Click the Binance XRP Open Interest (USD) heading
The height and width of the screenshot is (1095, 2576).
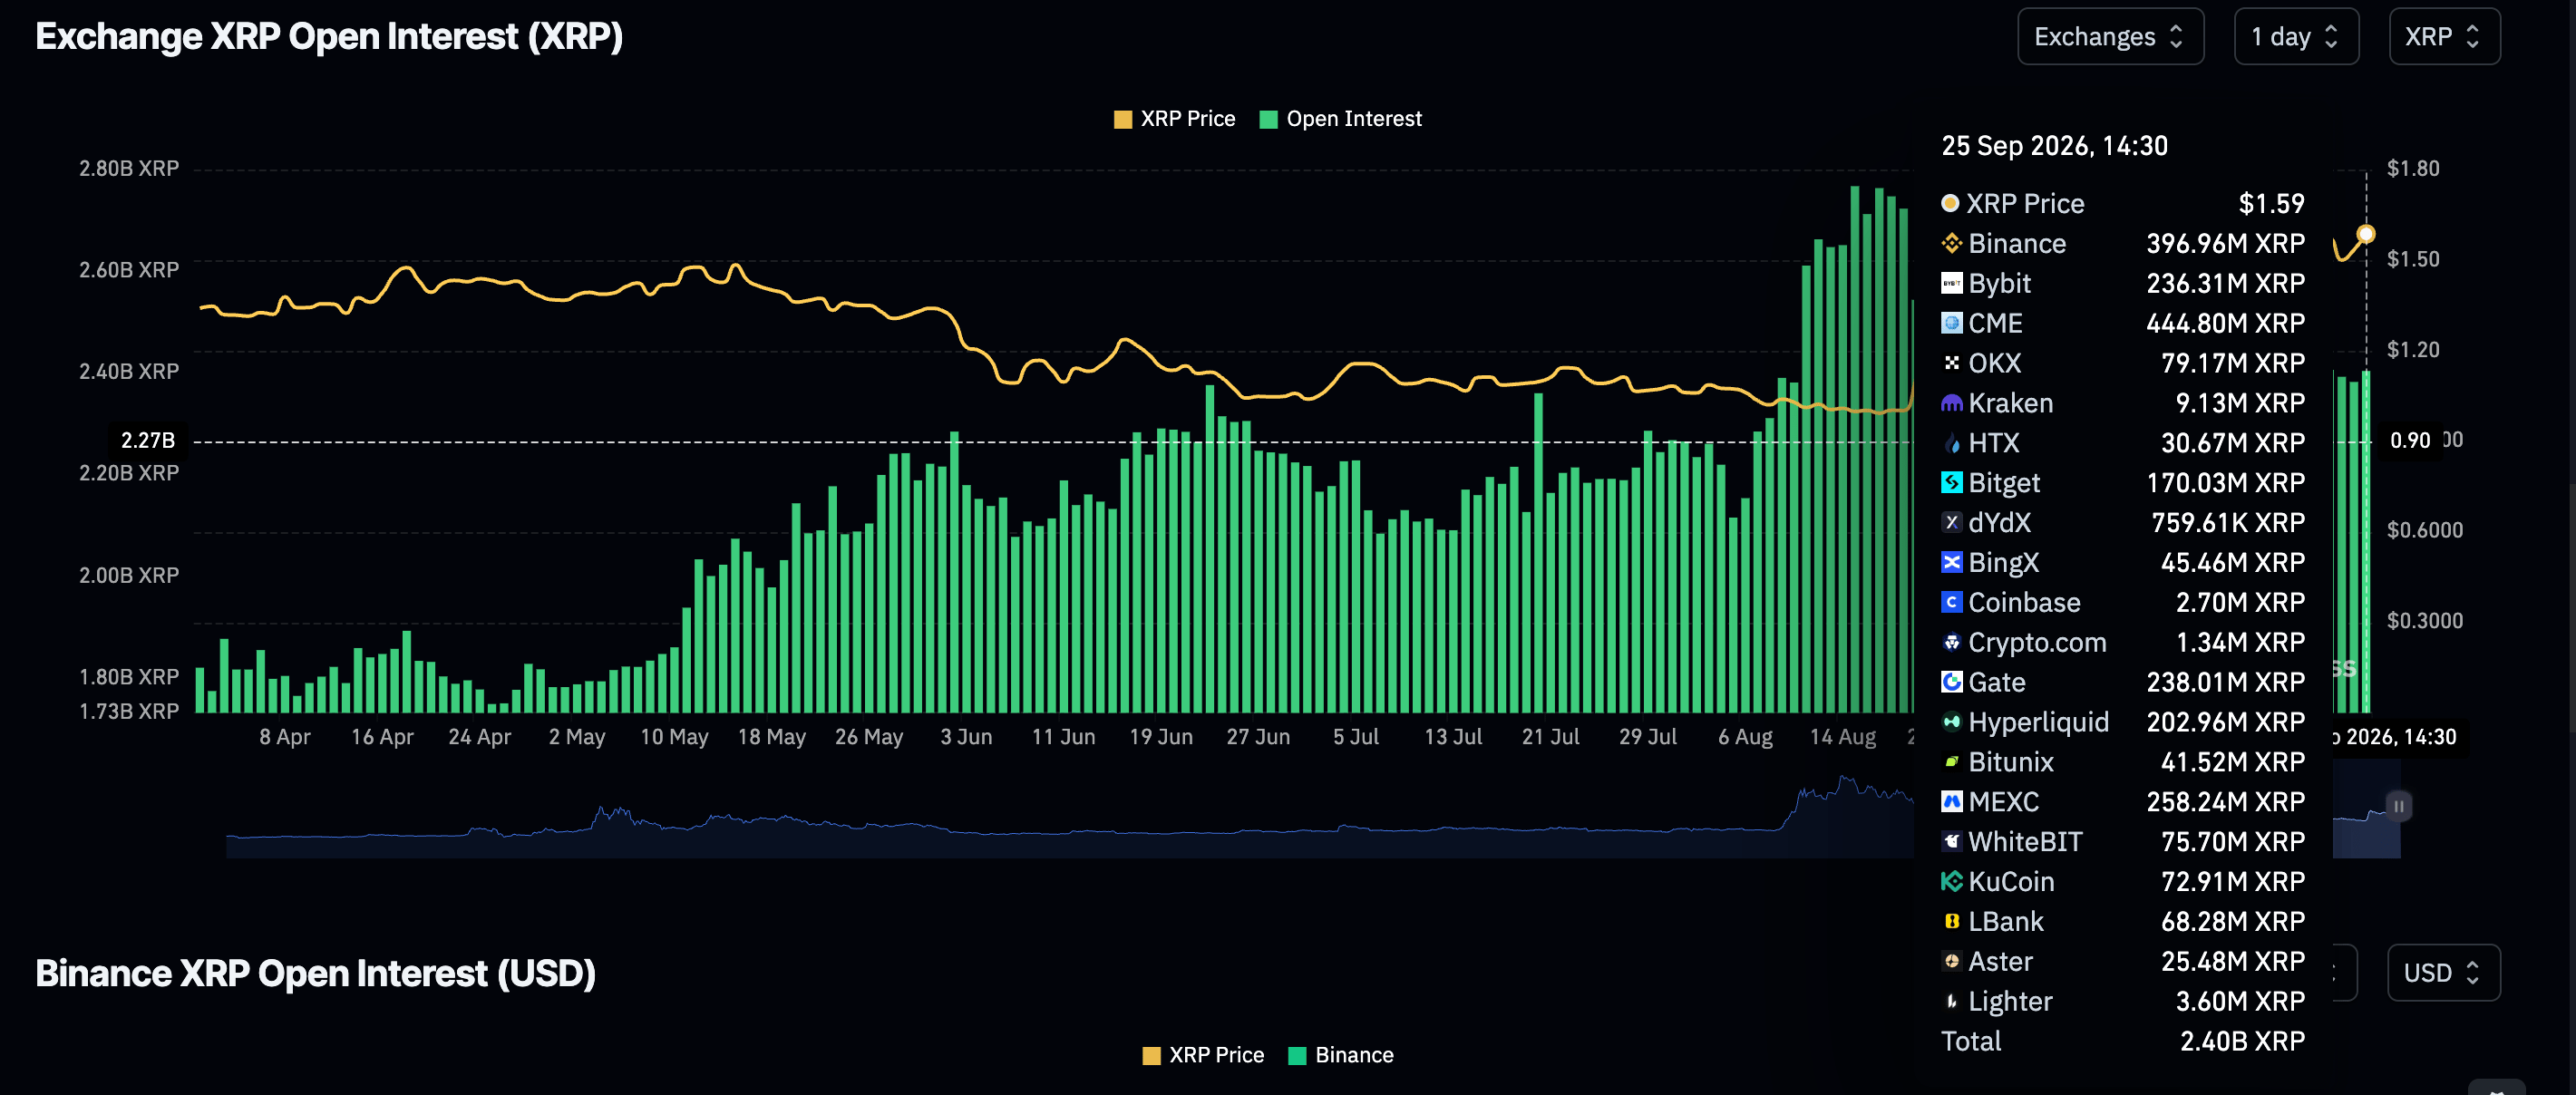(x=316, y=973)
